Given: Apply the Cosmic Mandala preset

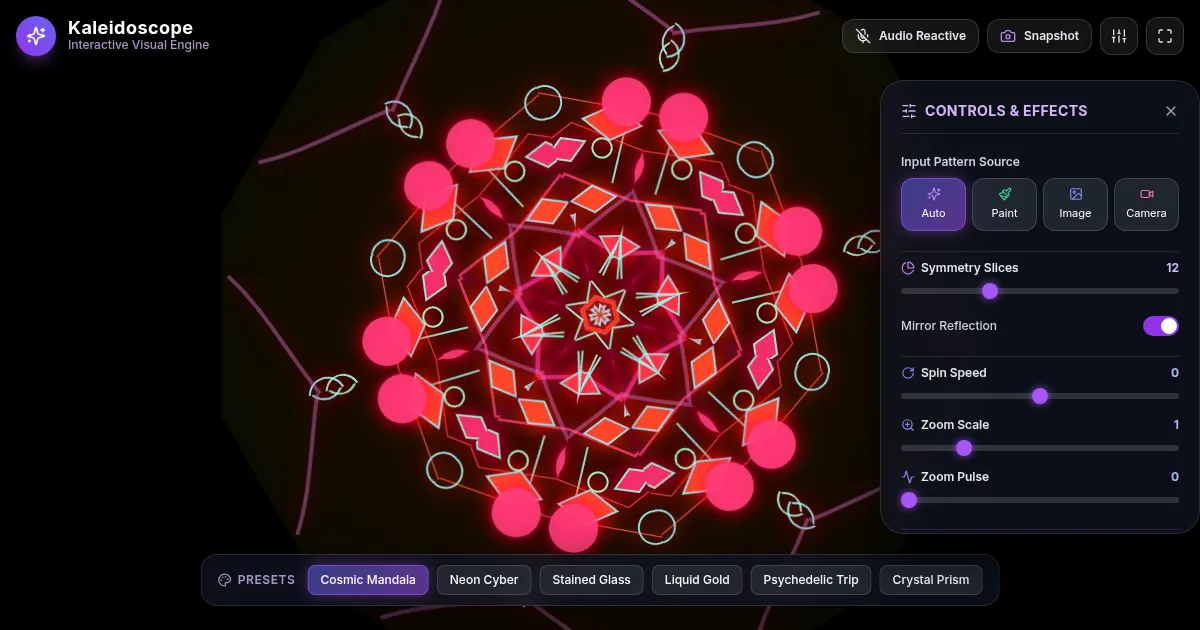Looking at the screenshot, I should pyautogui.click(x=368, y=580).
